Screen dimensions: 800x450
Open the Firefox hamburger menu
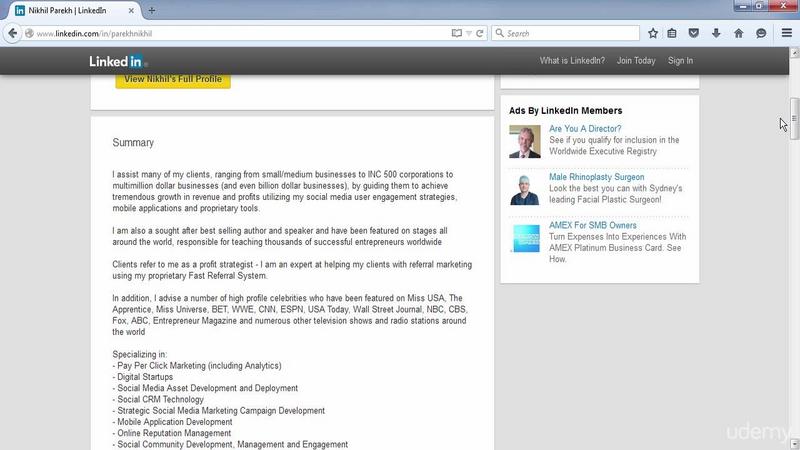tap(787, 33)
